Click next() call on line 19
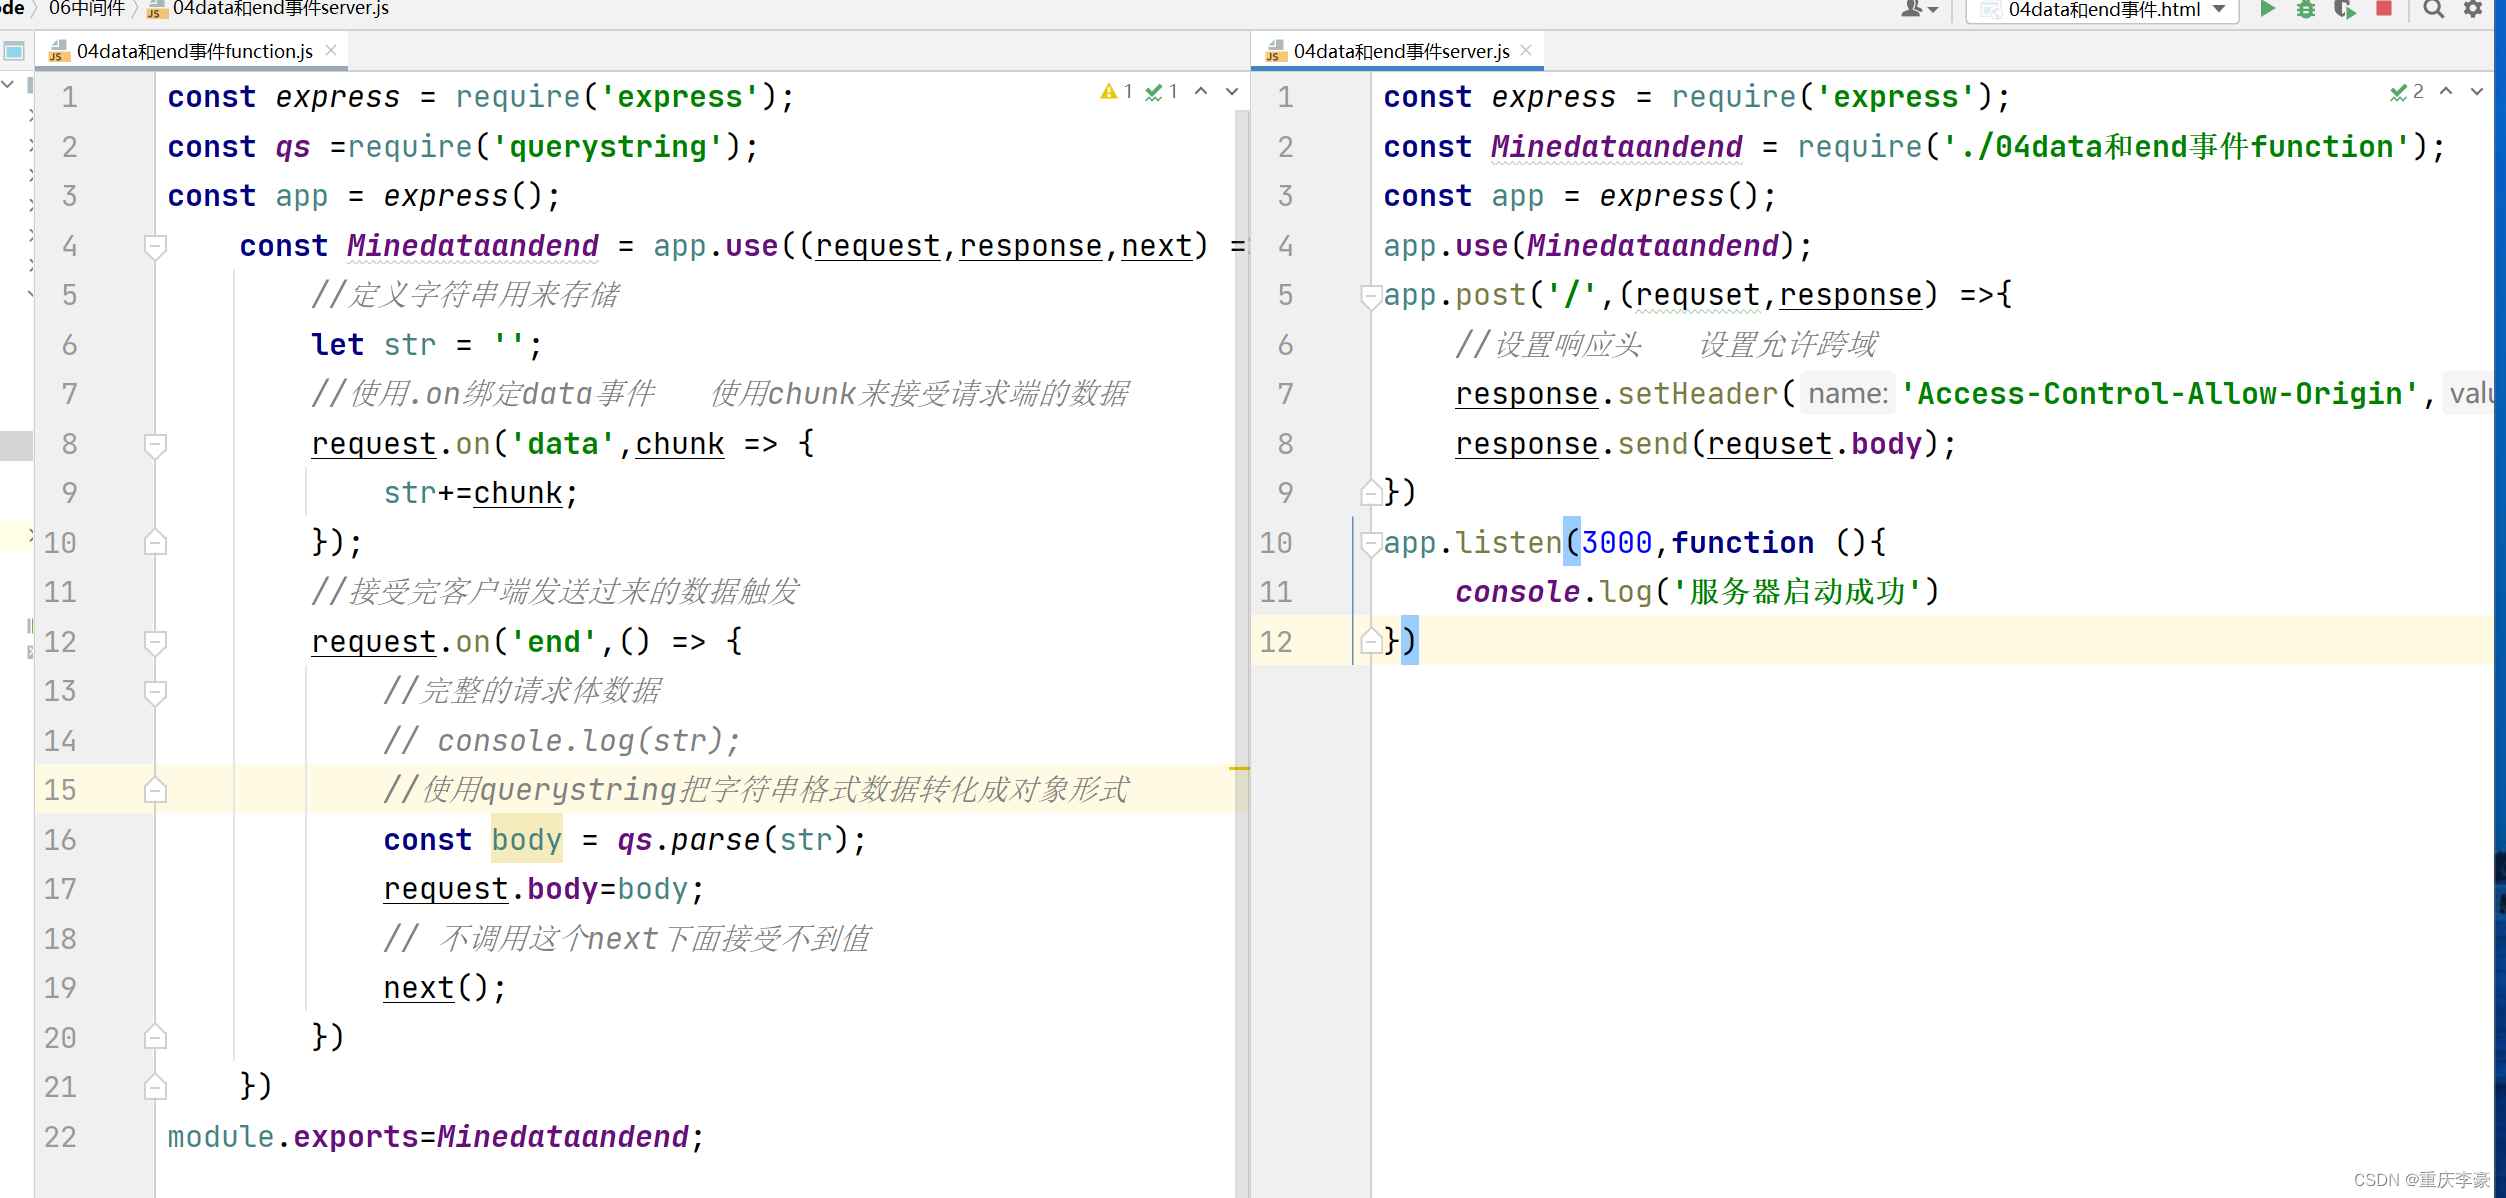Screen dimensions: 2506x1198 click(x=445, y=988)
